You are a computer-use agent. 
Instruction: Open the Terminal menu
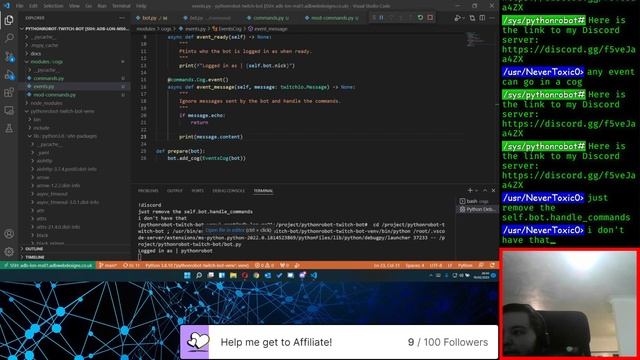click(x=121, y=6)
